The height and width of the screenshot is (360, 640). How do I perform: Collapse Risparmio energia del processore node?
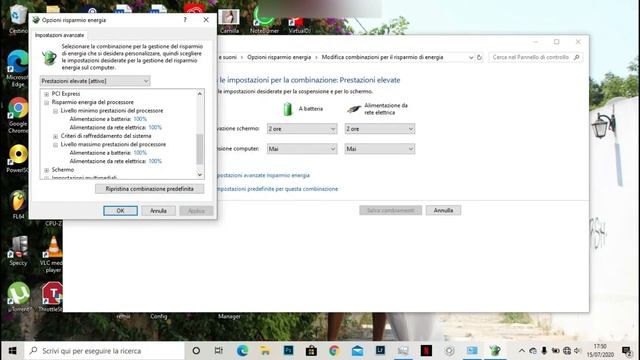point(47,102)
